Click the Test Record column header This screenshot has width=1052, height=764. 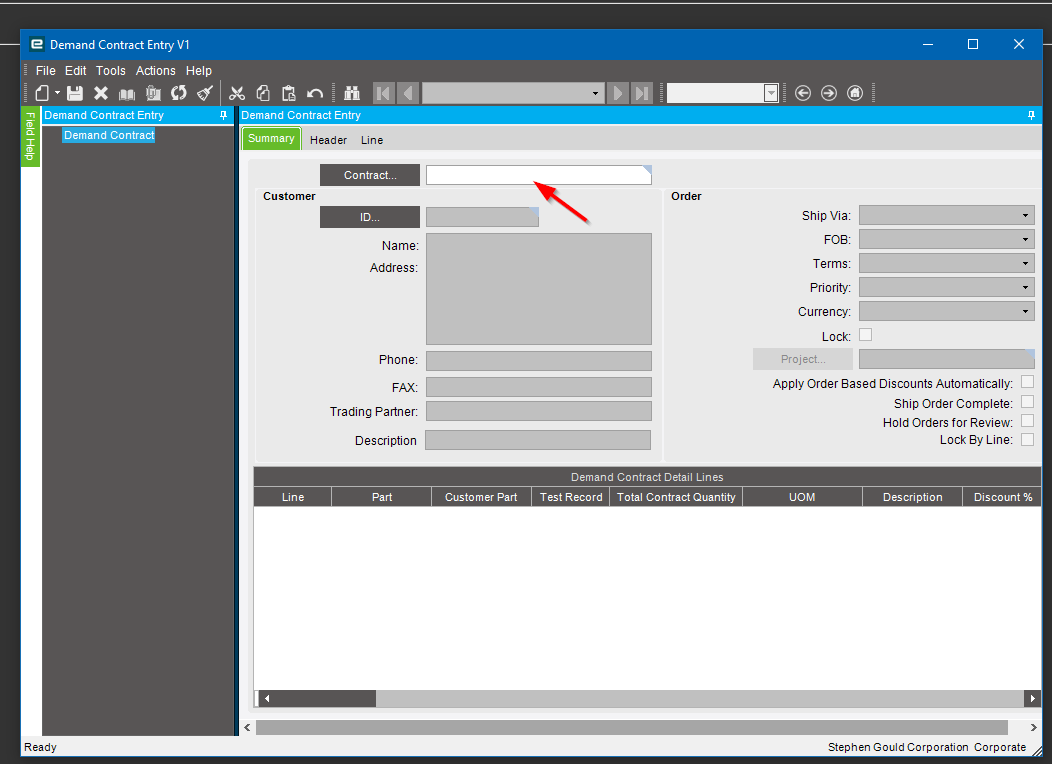point(571,497)
